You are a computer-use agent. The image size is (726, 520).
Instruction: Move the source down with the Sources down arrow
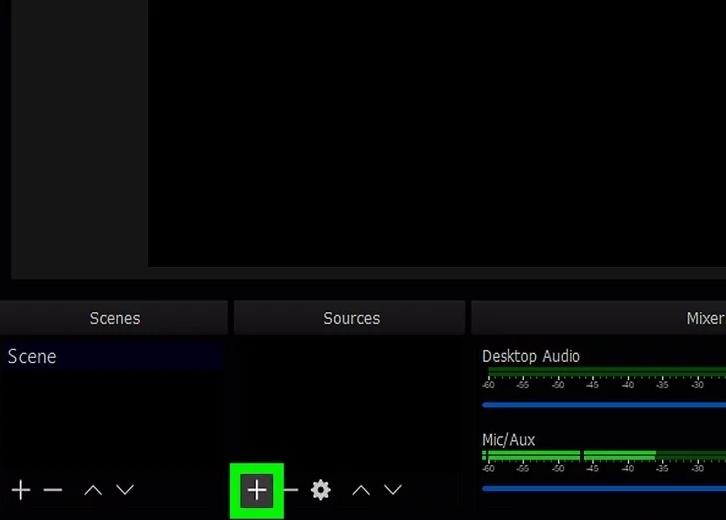[x=393, y=489]
